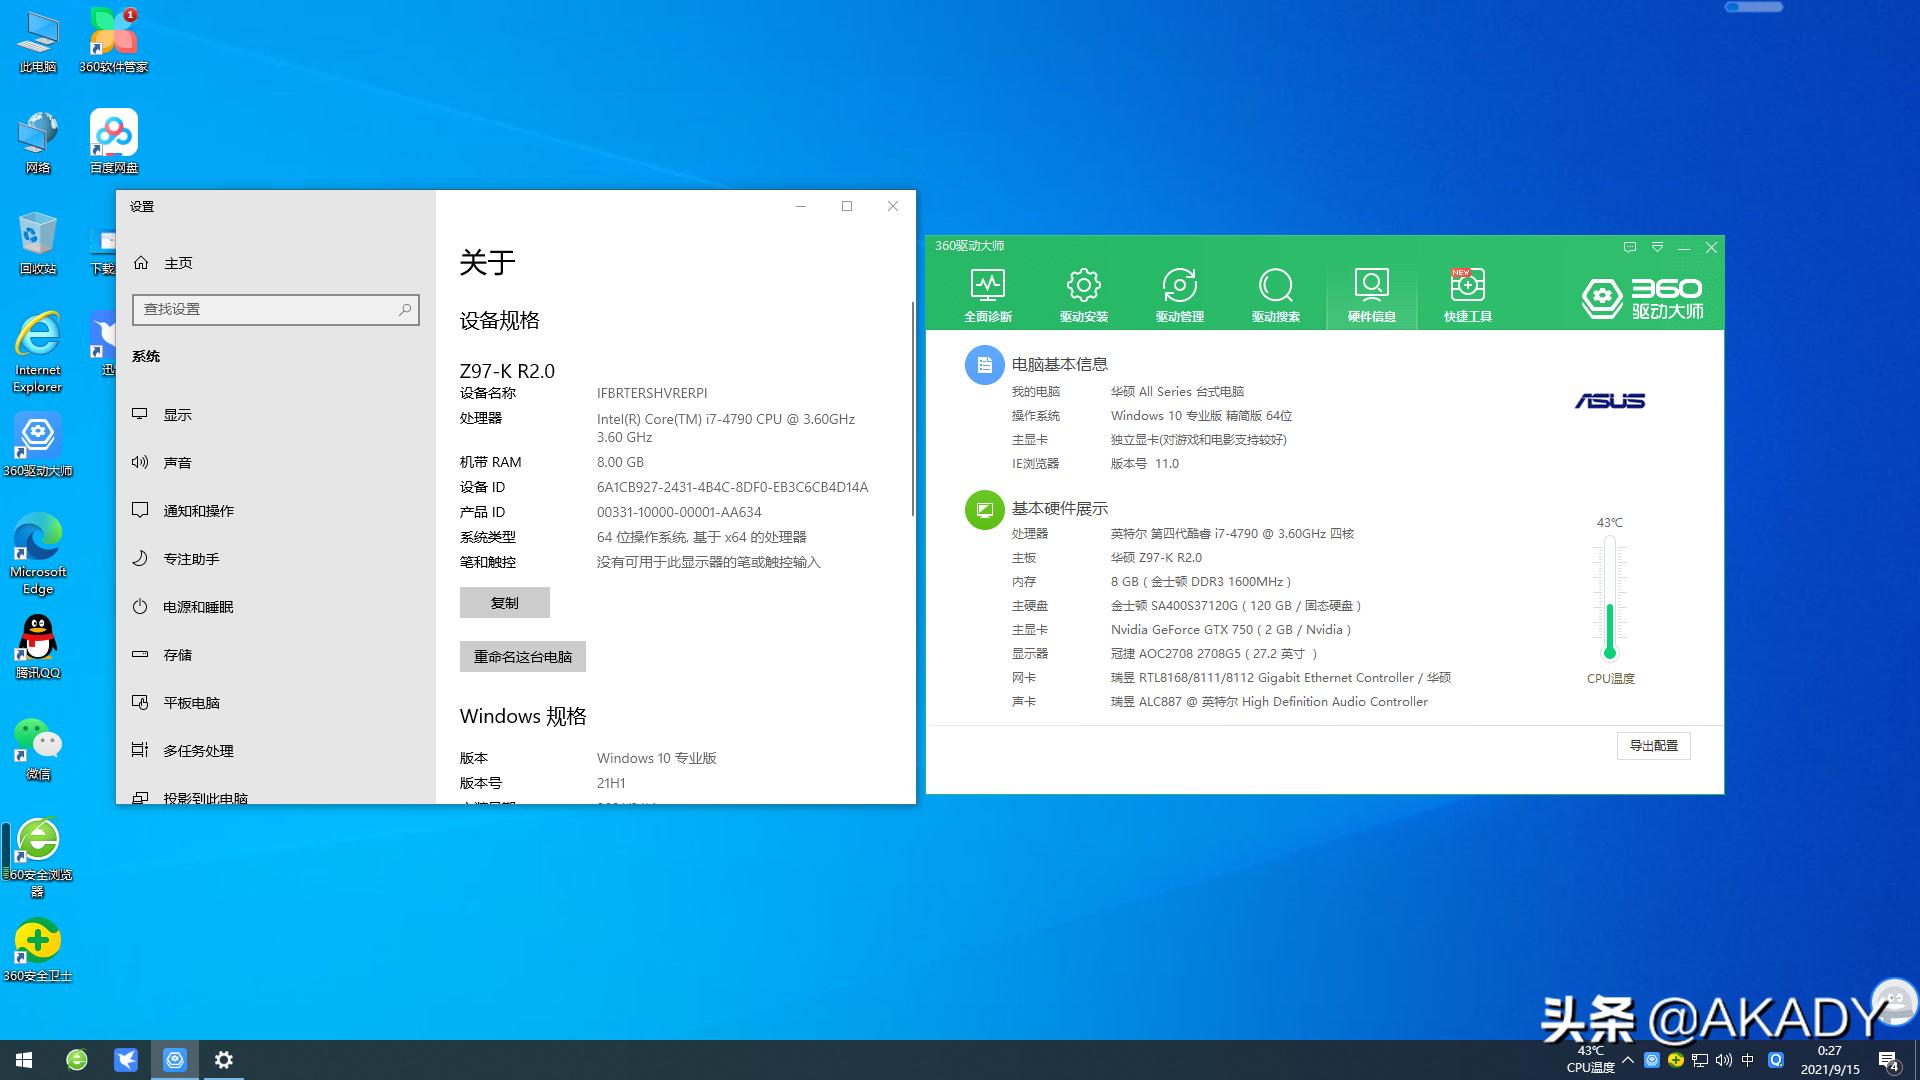Screen dimensions: 1920x1080
Task: Export hardware config via 导出配置
Action: (1653, 745)
